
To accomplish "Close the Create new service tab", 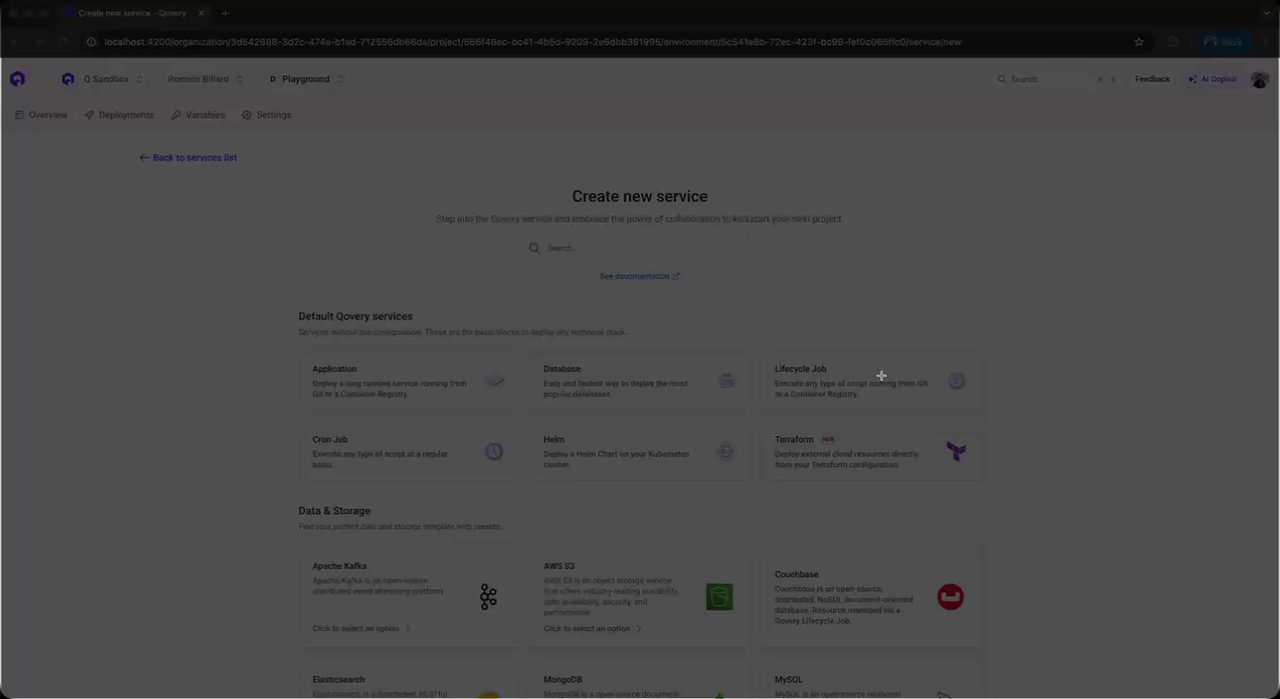I will pyautogui.click(x=201, y=13).
